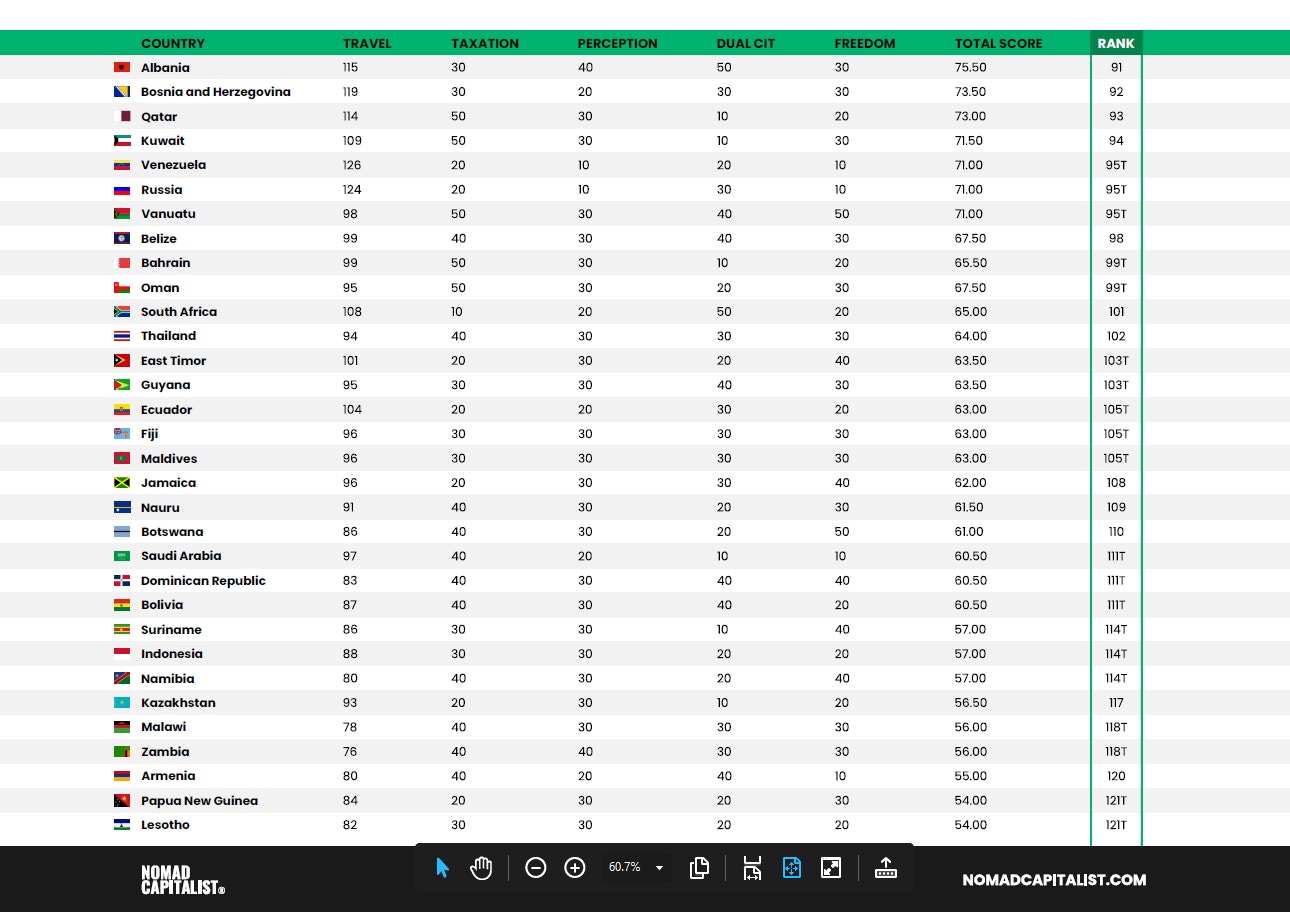Toggle fit to page view
This screenshot has width=1290, height=912.
[792, 868]
